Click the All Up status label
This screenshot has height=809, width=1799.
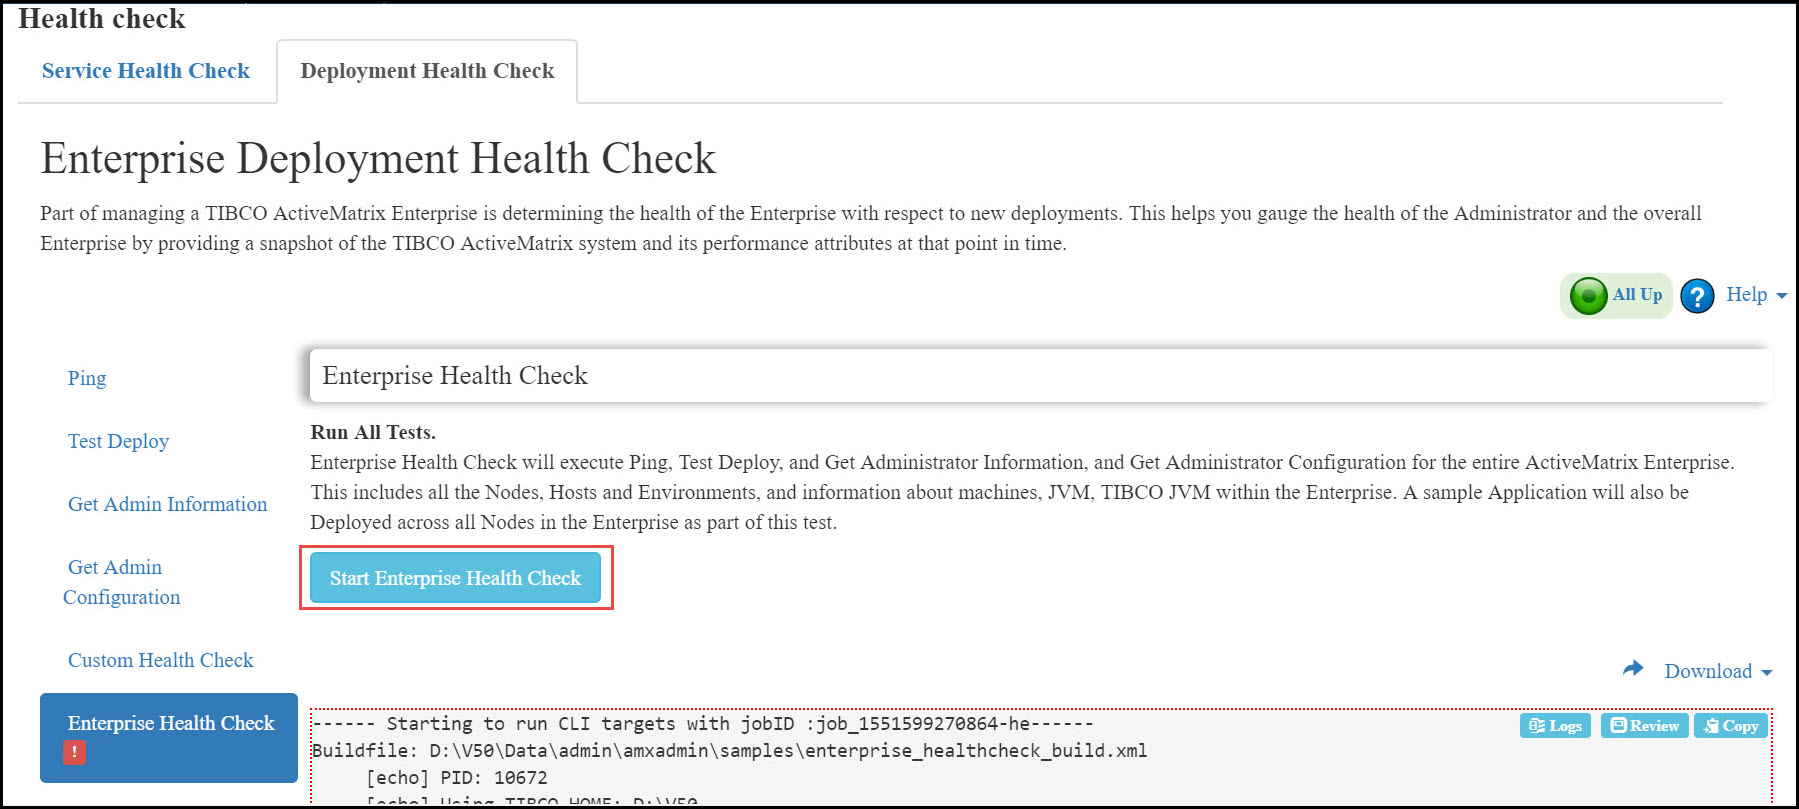[x=1637, y=295]
